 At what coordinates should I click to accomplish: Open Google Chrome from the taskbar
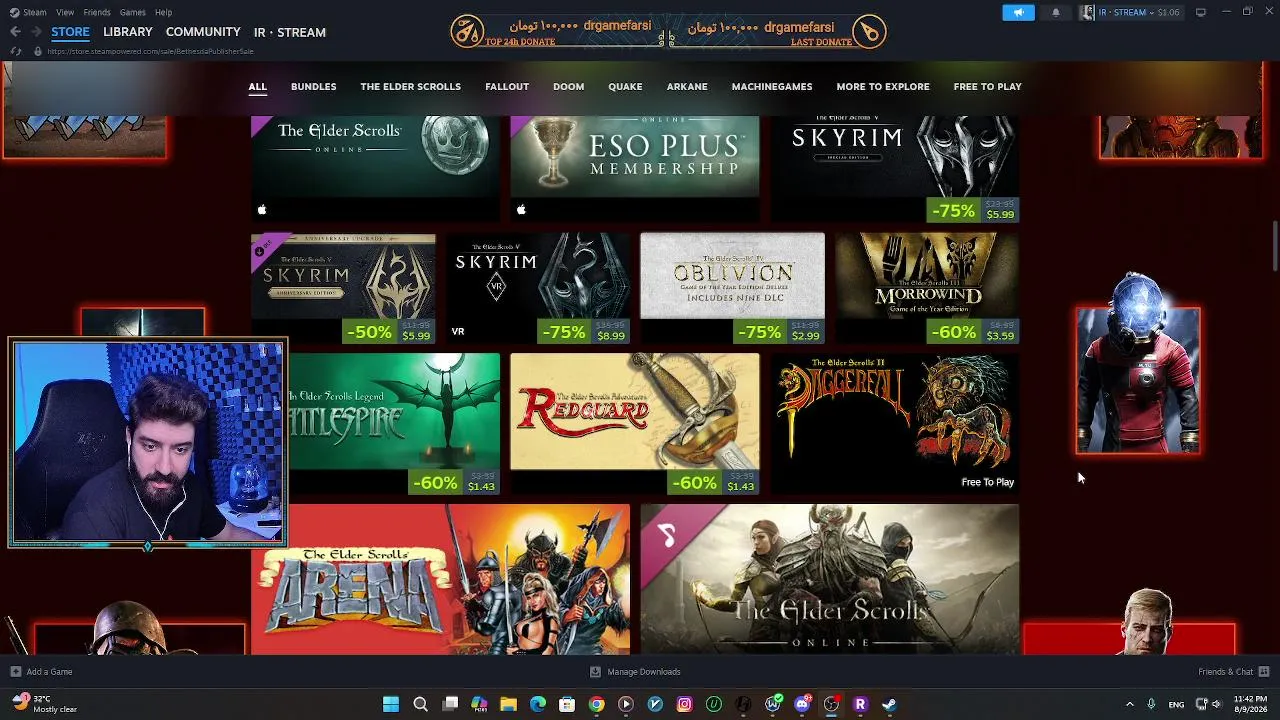point(596,704)
